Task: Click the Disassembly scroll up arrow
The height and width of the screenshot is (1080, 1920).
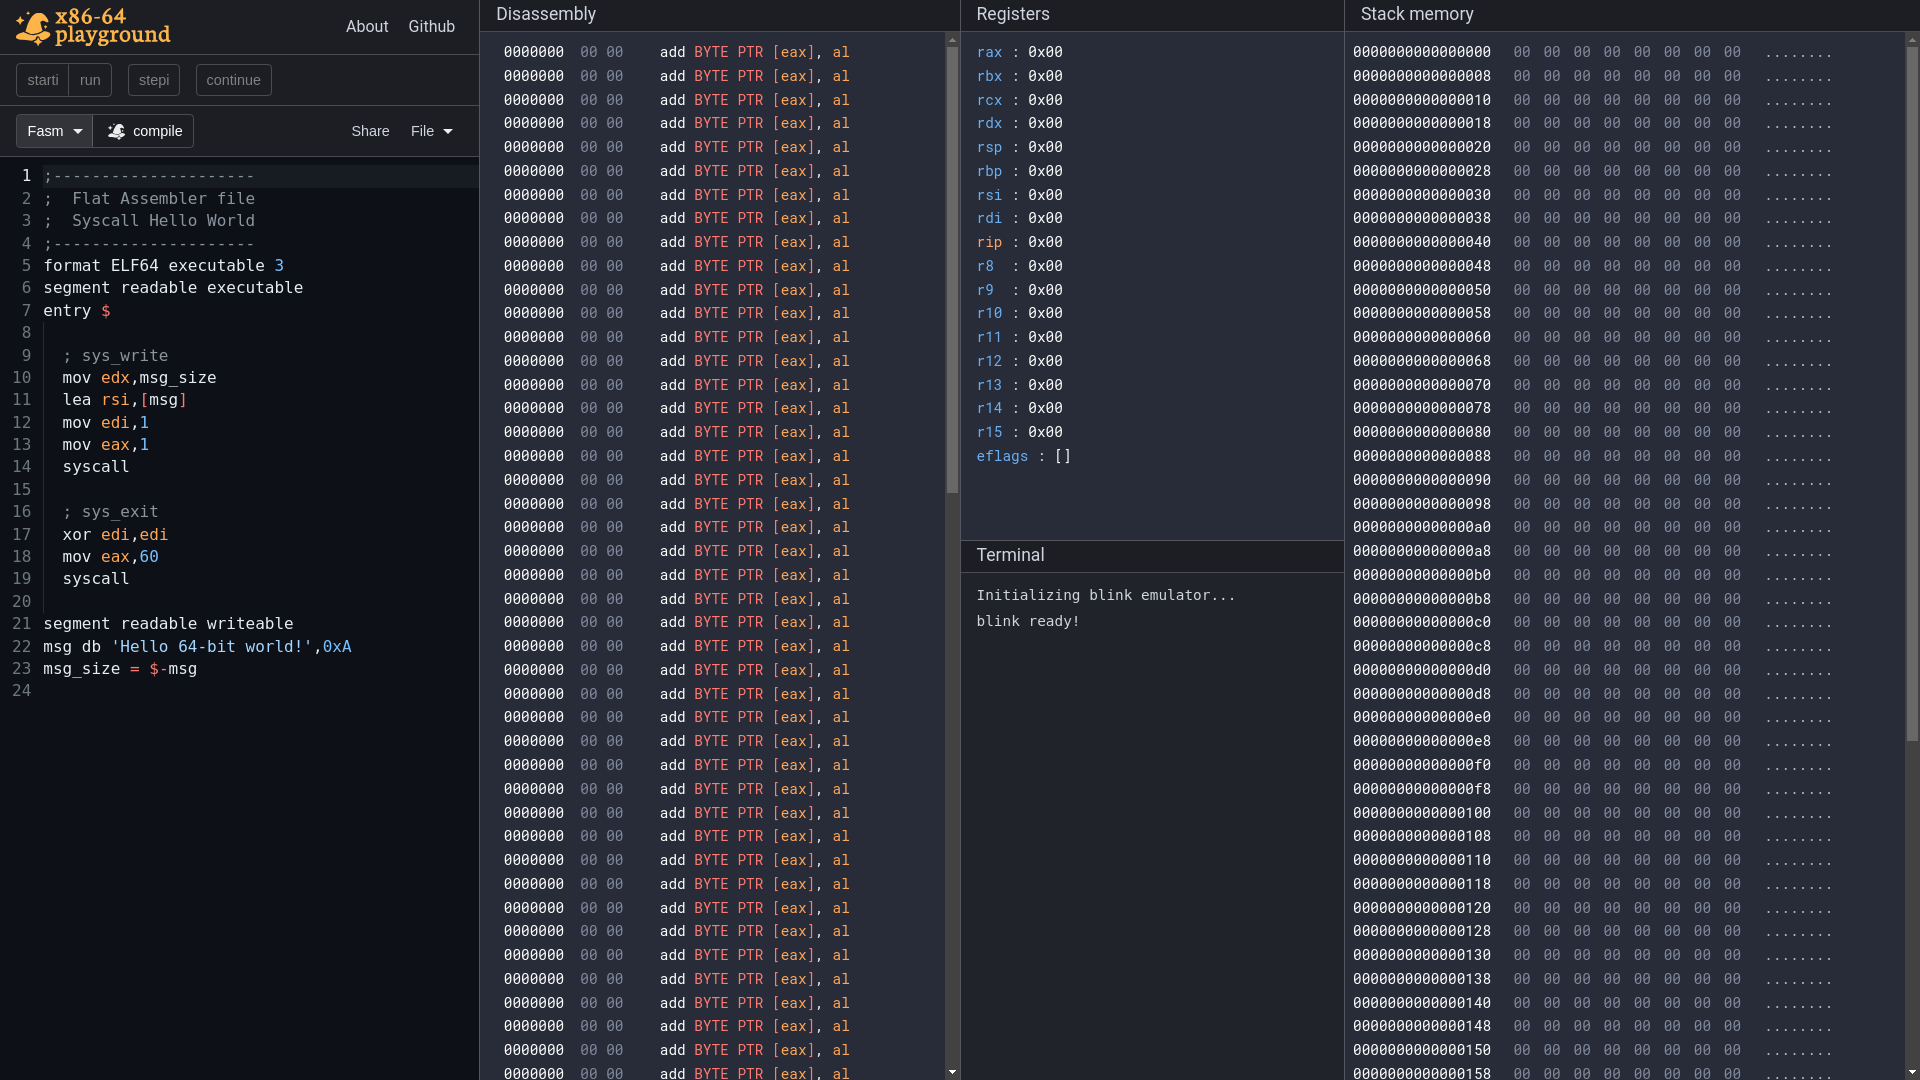Action: point(952,40)
